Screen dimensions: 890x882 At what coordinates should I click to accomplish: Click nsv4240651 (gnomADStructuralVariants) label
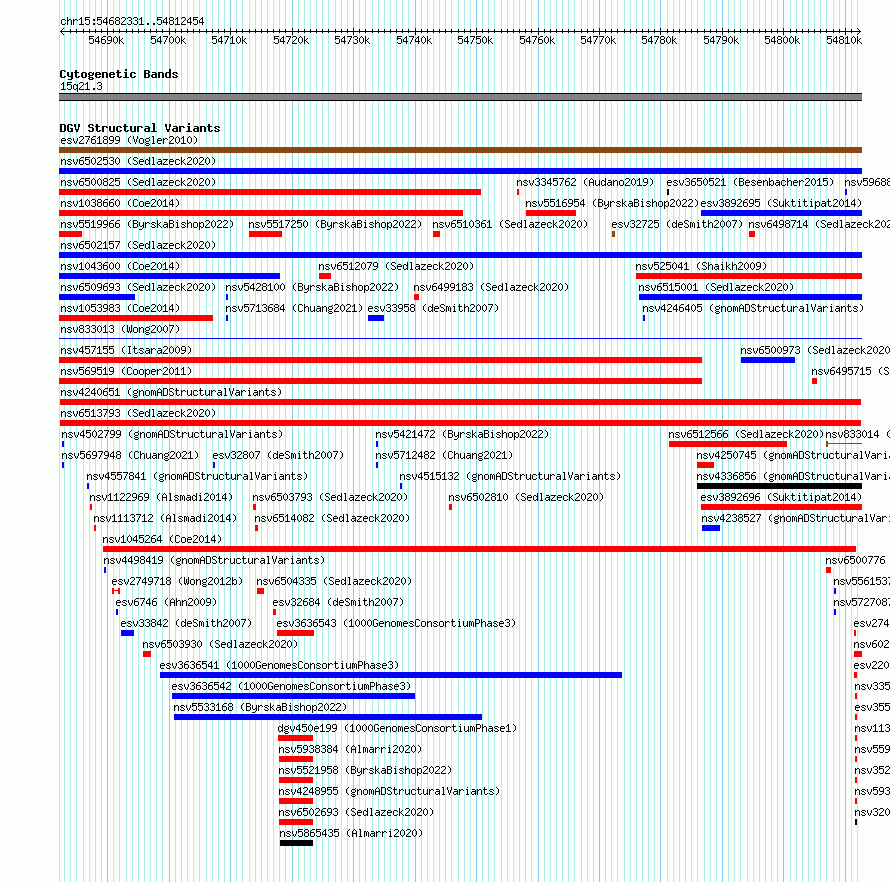[x=171, y=392]
